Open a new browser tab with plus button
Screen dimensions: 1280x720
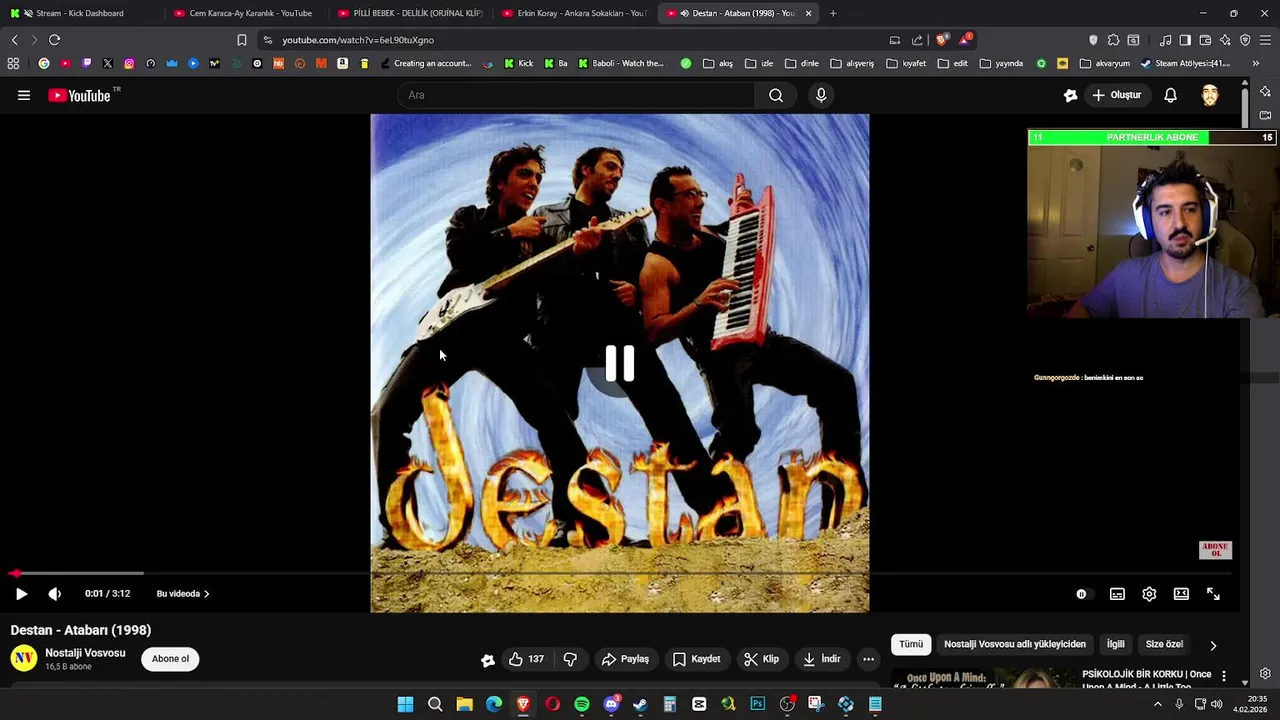click(x=833, y=13)
